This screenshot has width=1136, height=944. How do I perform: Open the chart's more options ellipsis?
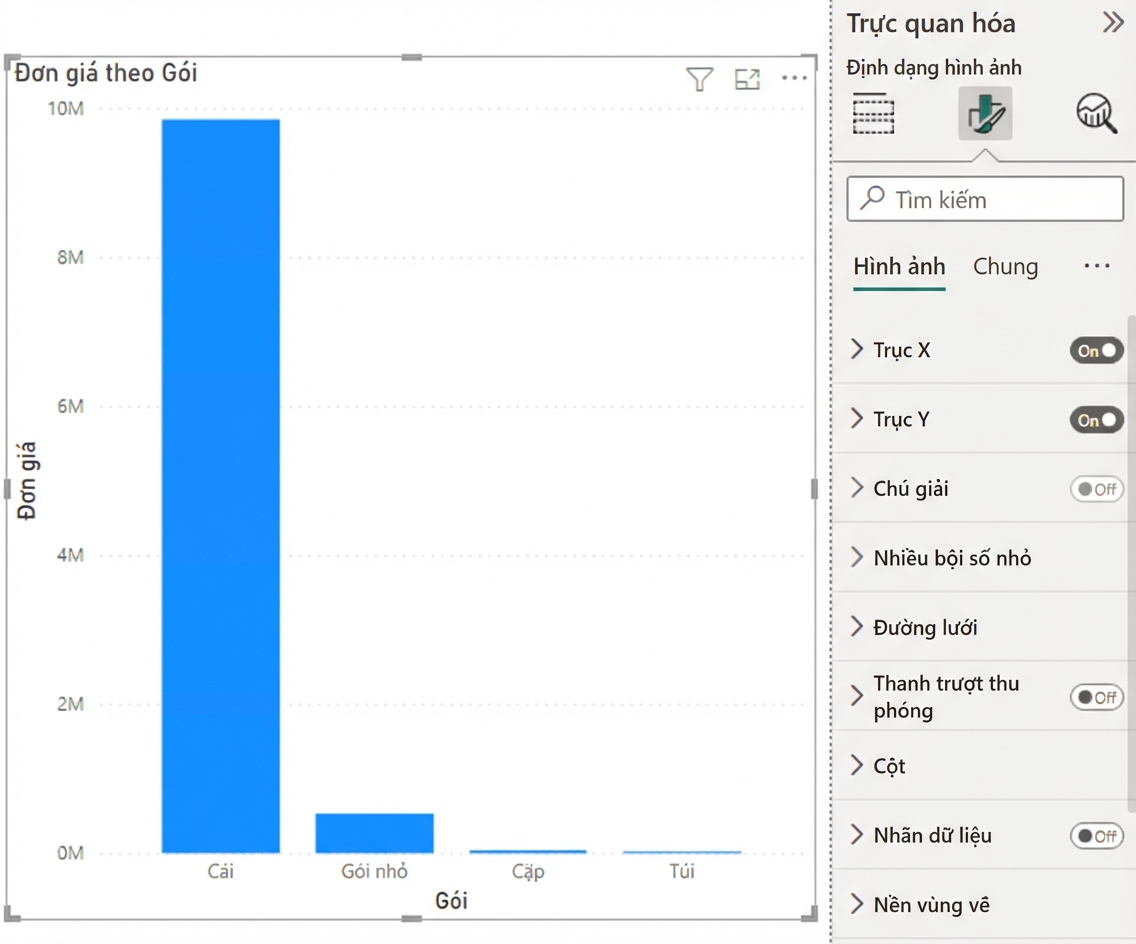[794, 78]
